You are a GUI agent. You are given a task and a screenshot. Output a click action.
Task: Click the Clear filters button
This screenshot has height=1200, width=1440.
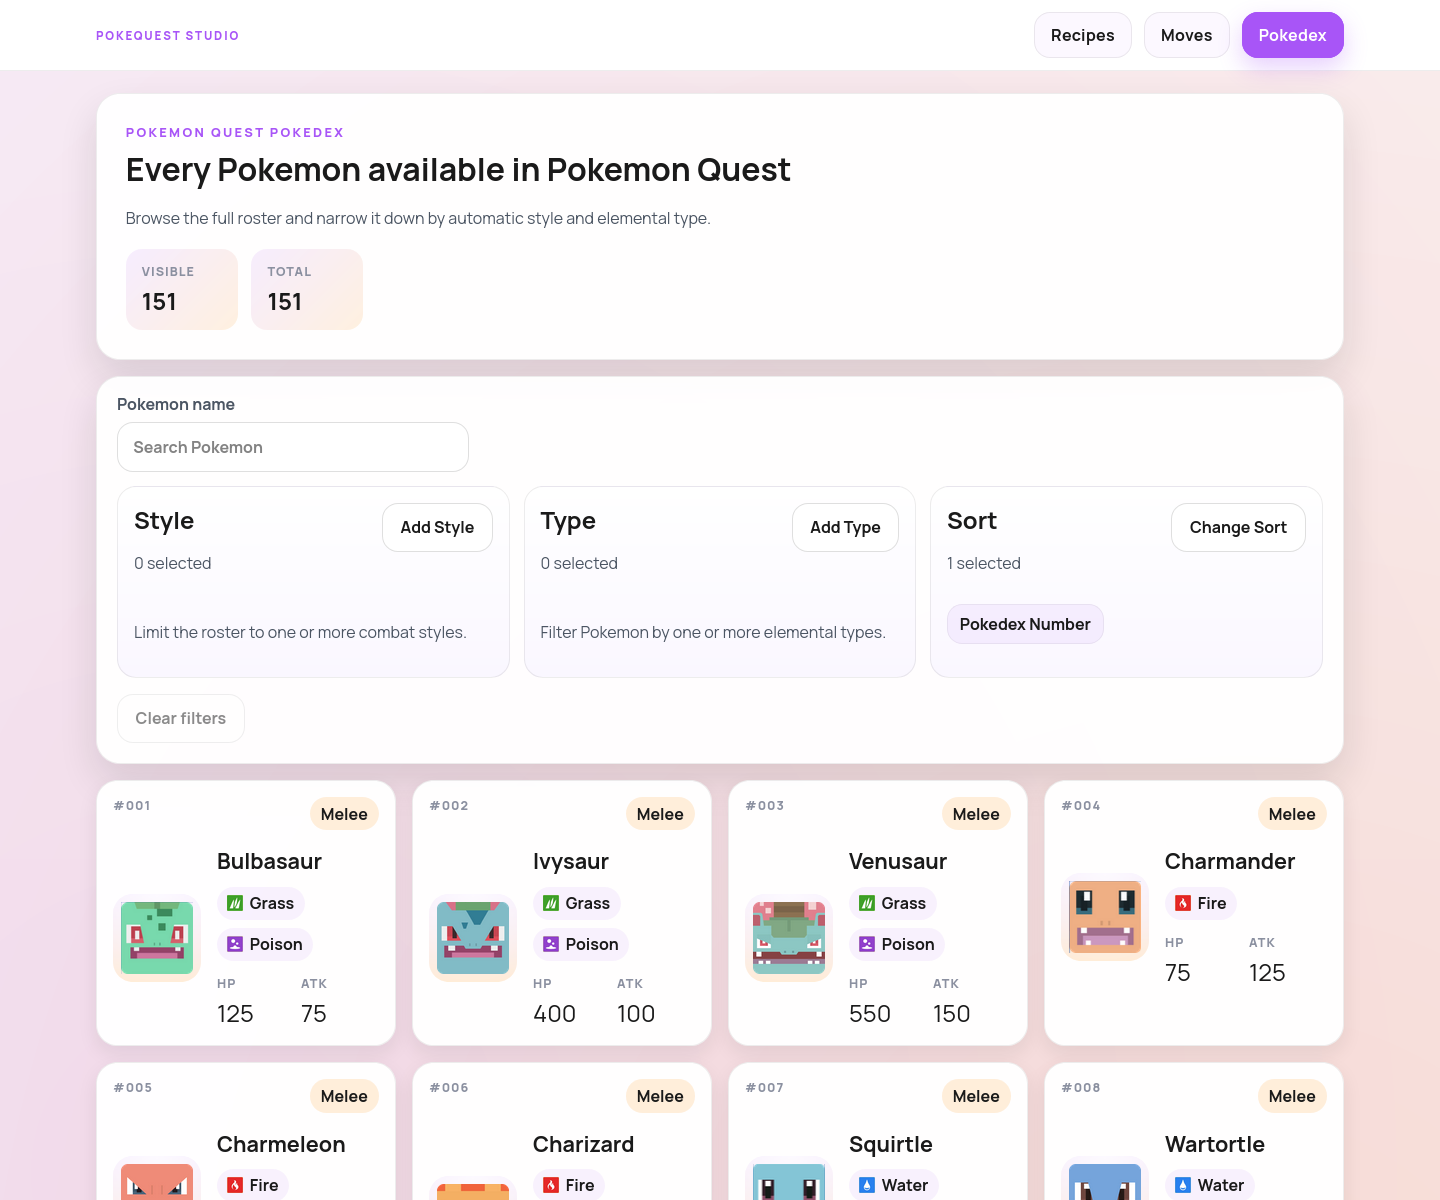coord(181,718)
